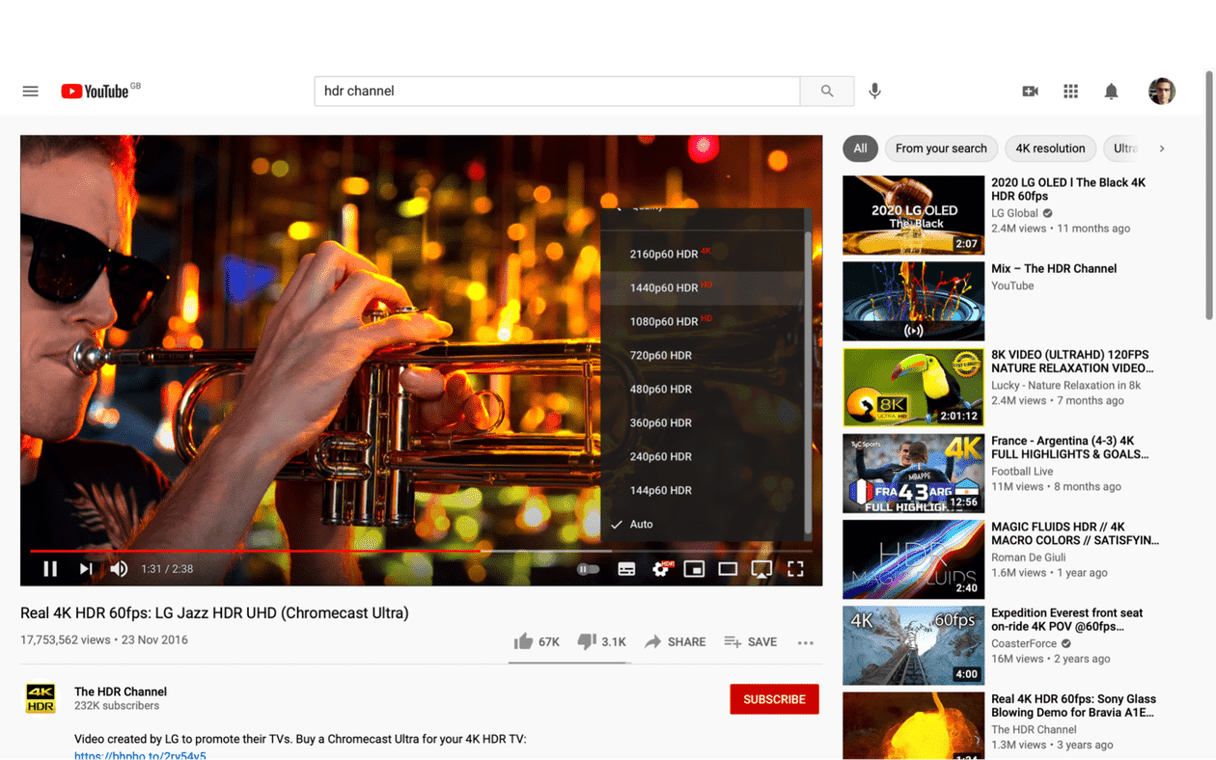Select 360p60 HDR quality

(702, 423)
